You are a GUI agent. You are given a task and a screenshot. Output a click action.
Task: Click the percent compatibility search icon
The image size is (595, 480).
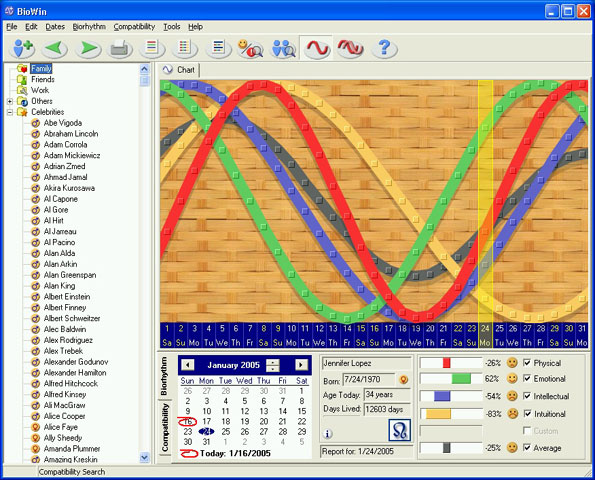(250, 49)
